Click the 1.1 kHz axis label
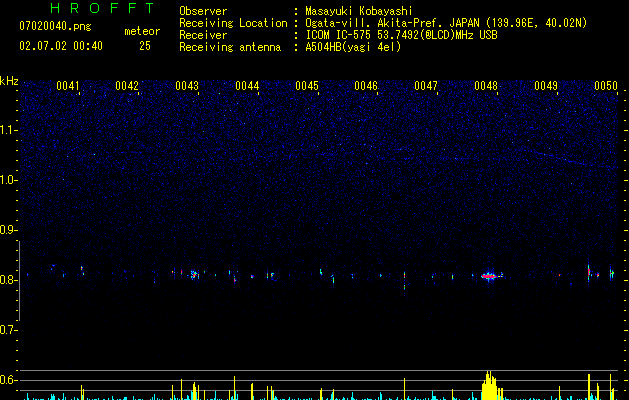This screenshot has width=629, height=400. (x=8, y=130)
